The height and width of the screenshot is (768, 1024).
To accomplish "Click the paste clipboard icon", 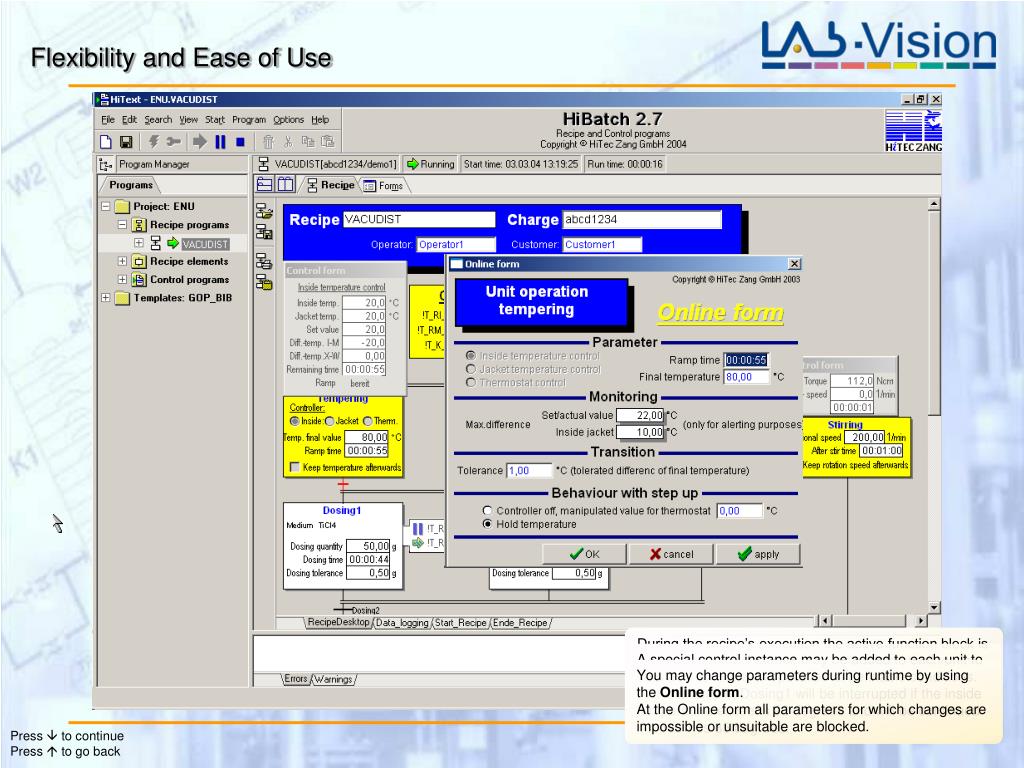I will point(328,142).
